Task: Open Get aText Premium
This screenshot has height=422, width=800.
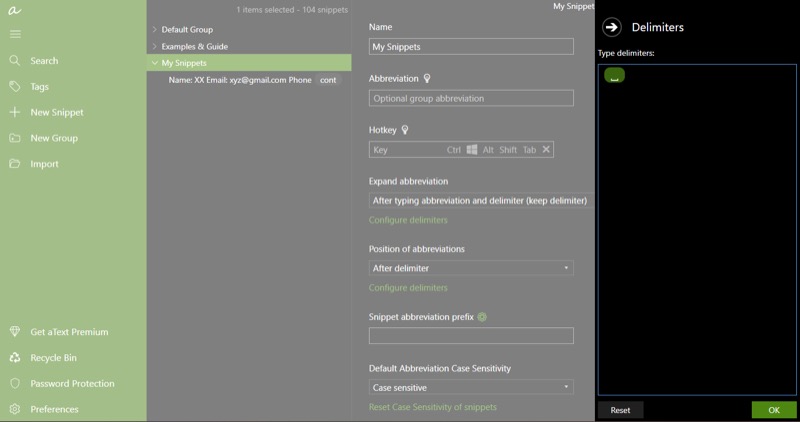Action: coord(69,332)
